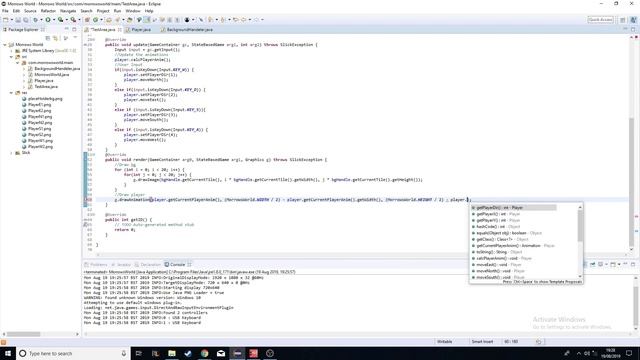Click the Quick Access field
This screenshot has width=640, height=360.
click(600, 20)
